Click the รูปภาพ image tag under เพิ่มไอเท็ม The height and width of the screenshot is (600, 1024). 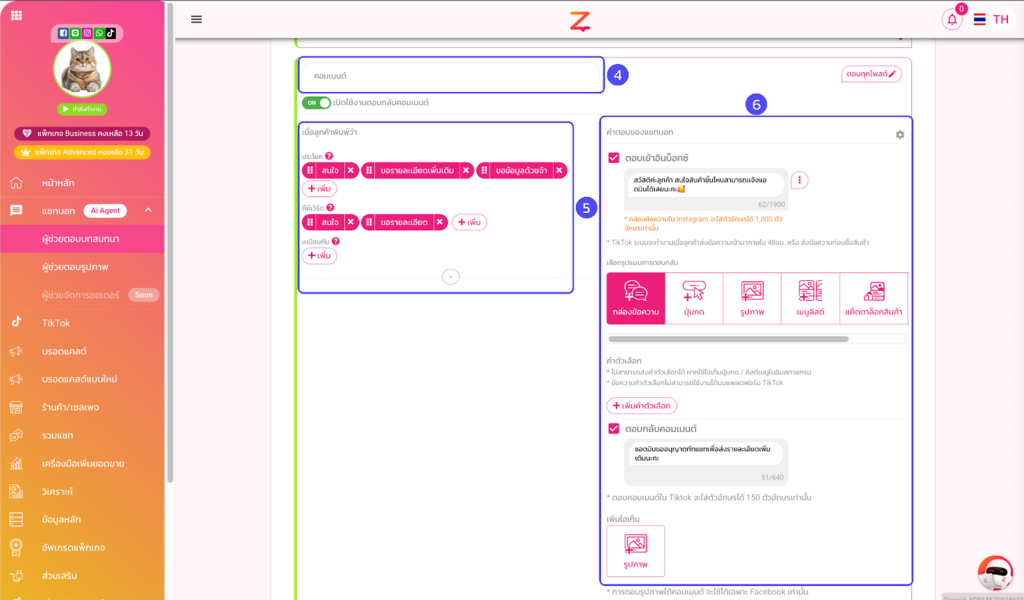[x=635, y=551]
